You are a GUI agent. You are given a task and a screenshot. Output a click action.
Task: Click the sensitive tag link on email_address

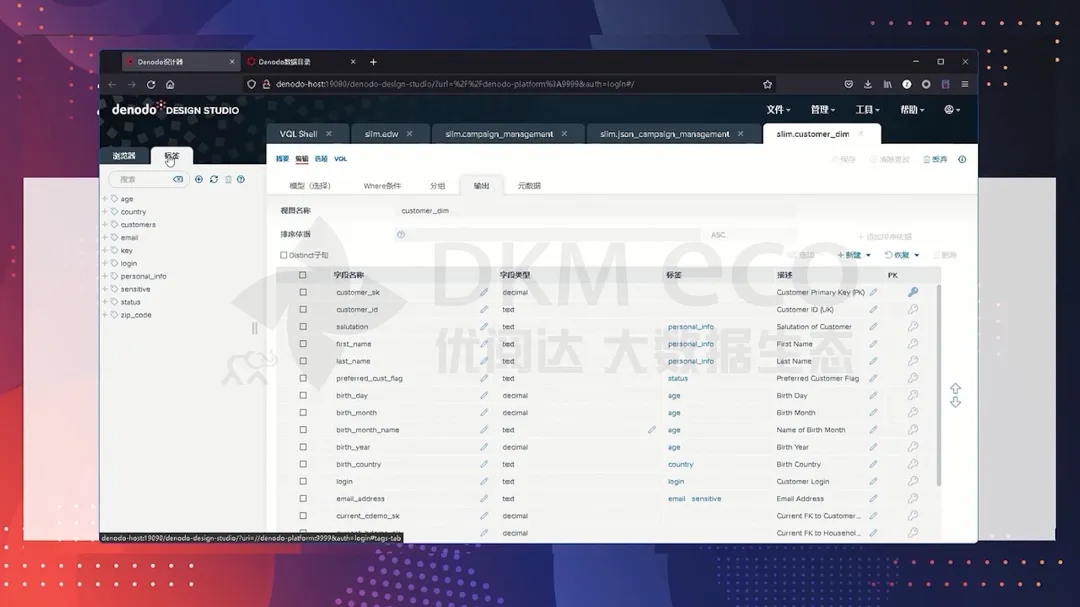coord(706,499)
